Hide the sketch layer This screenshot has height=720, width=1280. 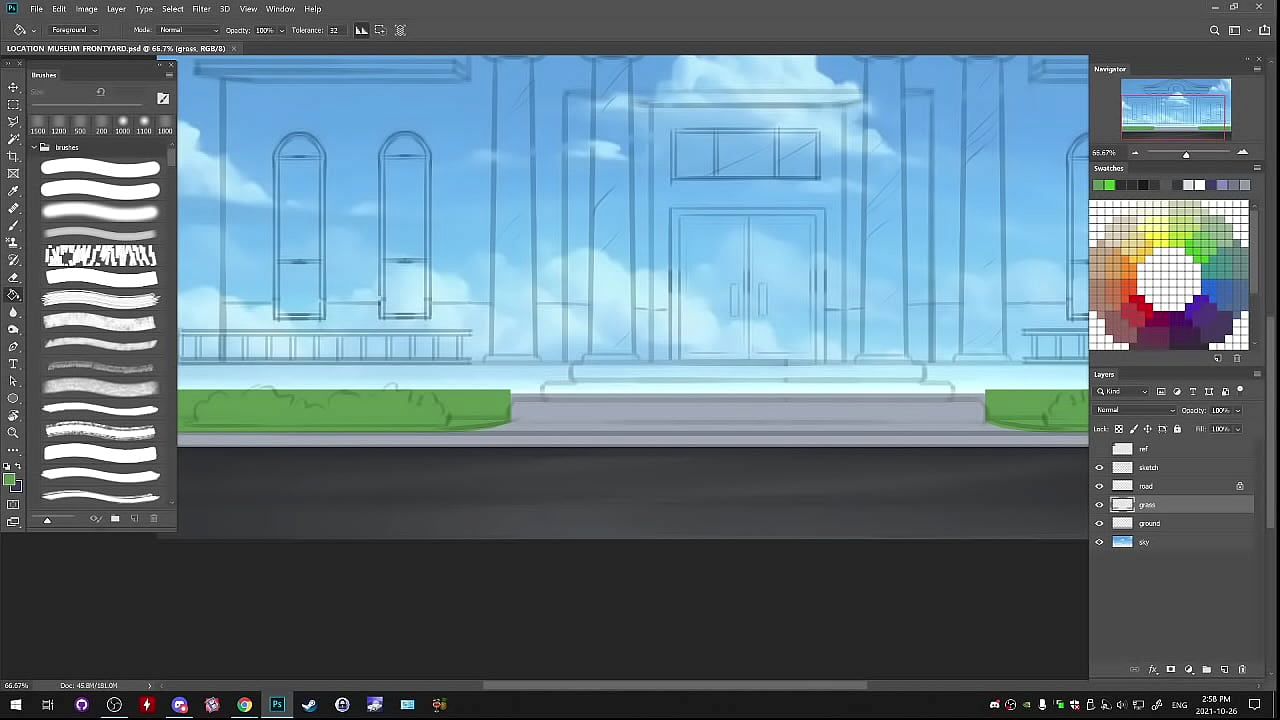[1099, 468]
